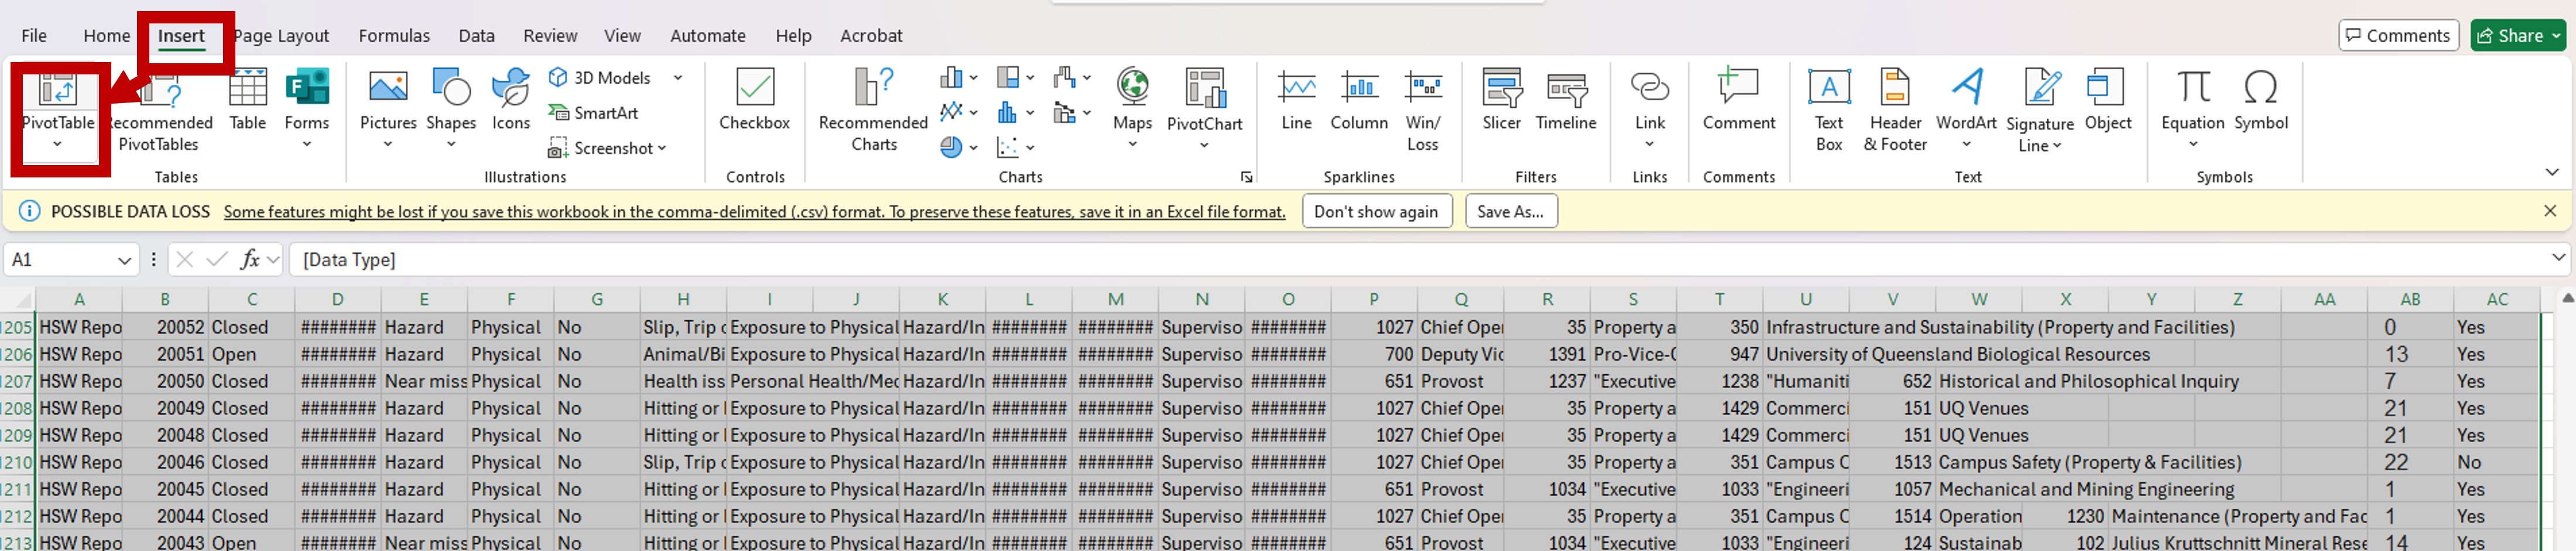This screenshot has width=2576, height=551.
Task: Open the Charts group dialog launcher
Action: (1246, 177)
